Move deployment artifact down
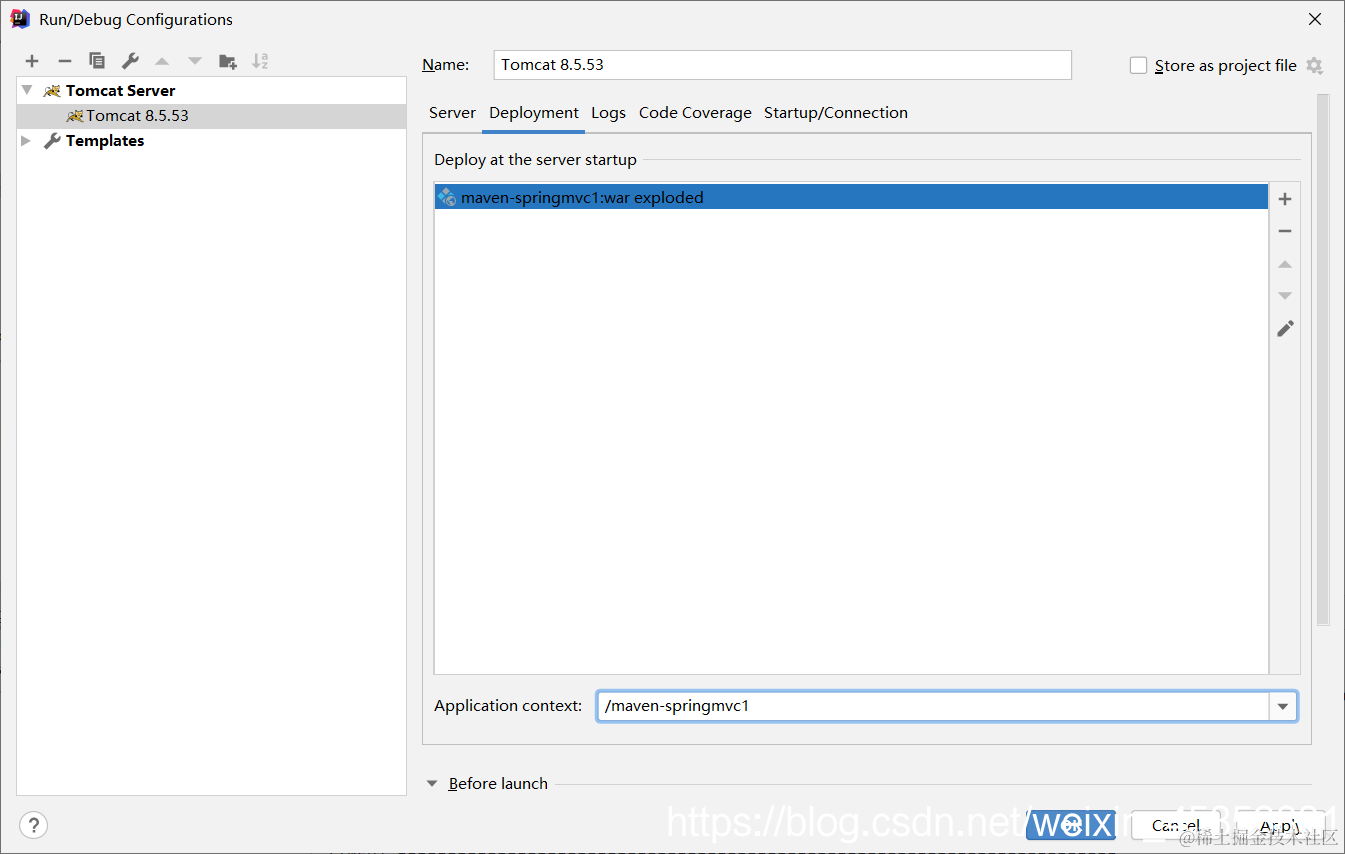The image size is (1345, 854). (1285, 296)
